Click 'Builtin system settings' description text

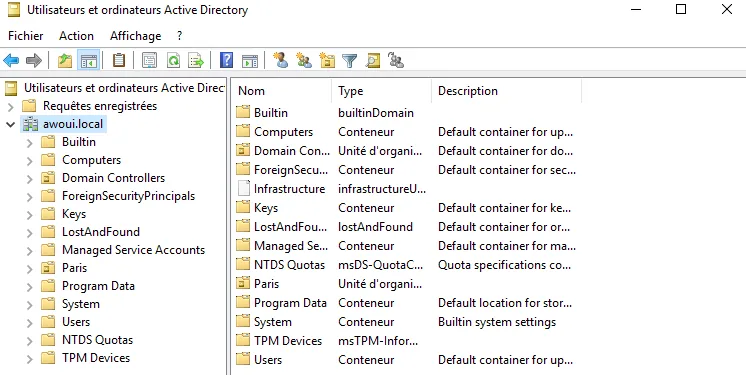[497, 322]
